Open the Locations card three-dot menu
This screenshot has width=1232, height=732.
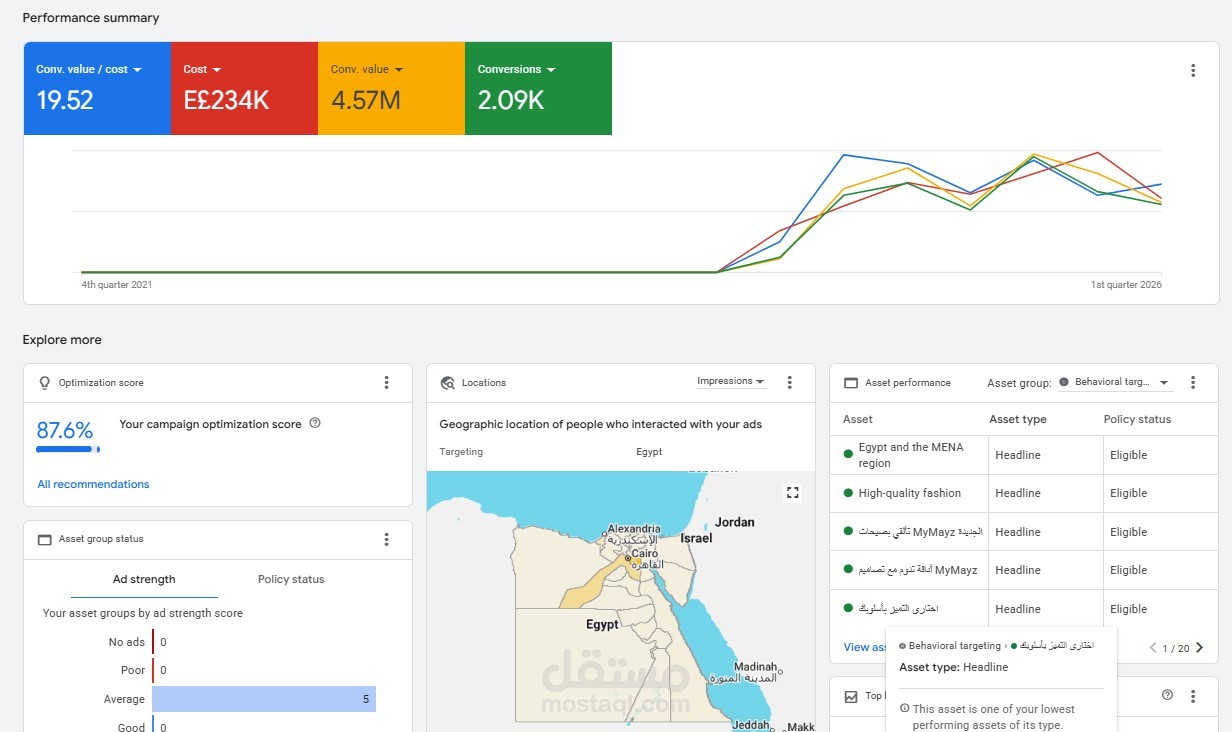(789, 383)
